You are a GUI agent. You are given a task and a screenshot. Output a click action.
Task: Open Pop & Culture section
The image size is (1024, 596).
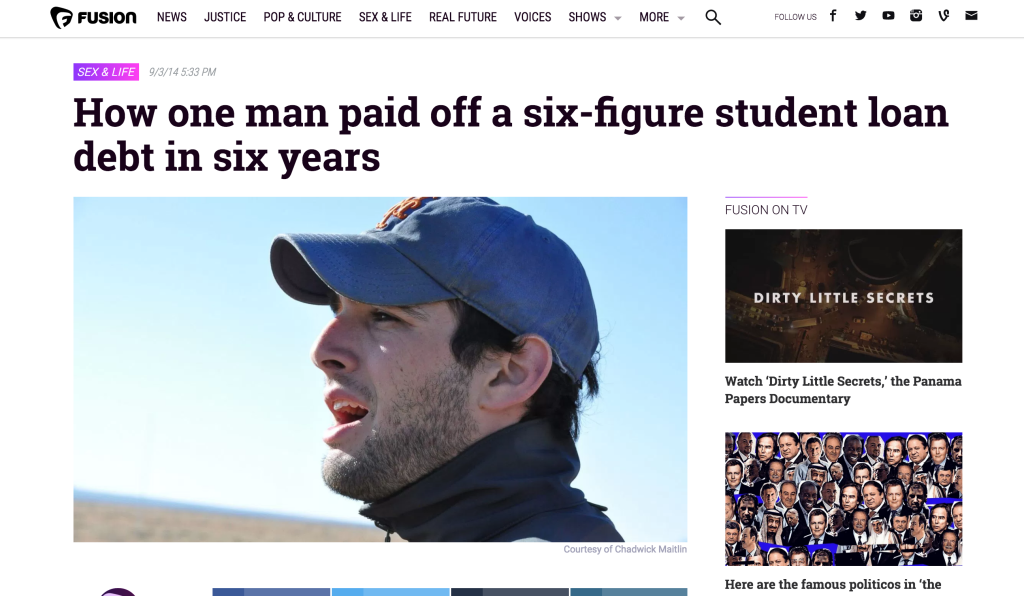302,17
